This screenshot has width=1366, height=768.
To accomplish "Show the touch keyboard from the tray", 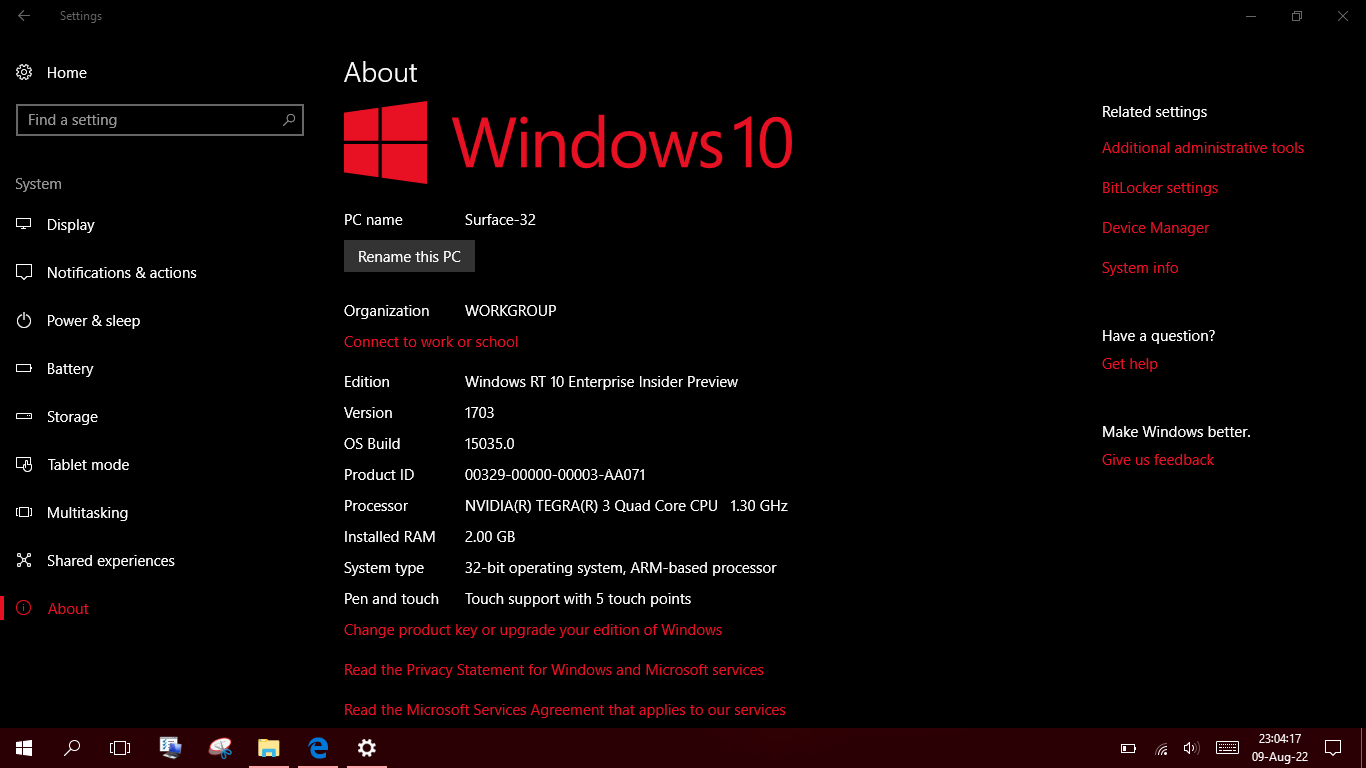I will click(x=1227, y=748).
